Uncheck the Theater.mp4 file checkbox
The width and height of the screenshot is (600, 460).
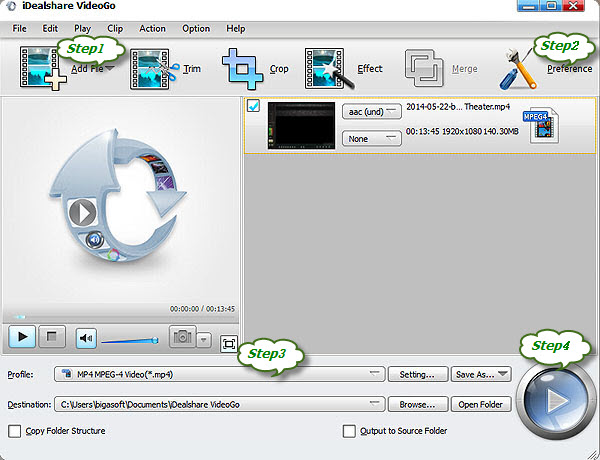coord(253,106)
